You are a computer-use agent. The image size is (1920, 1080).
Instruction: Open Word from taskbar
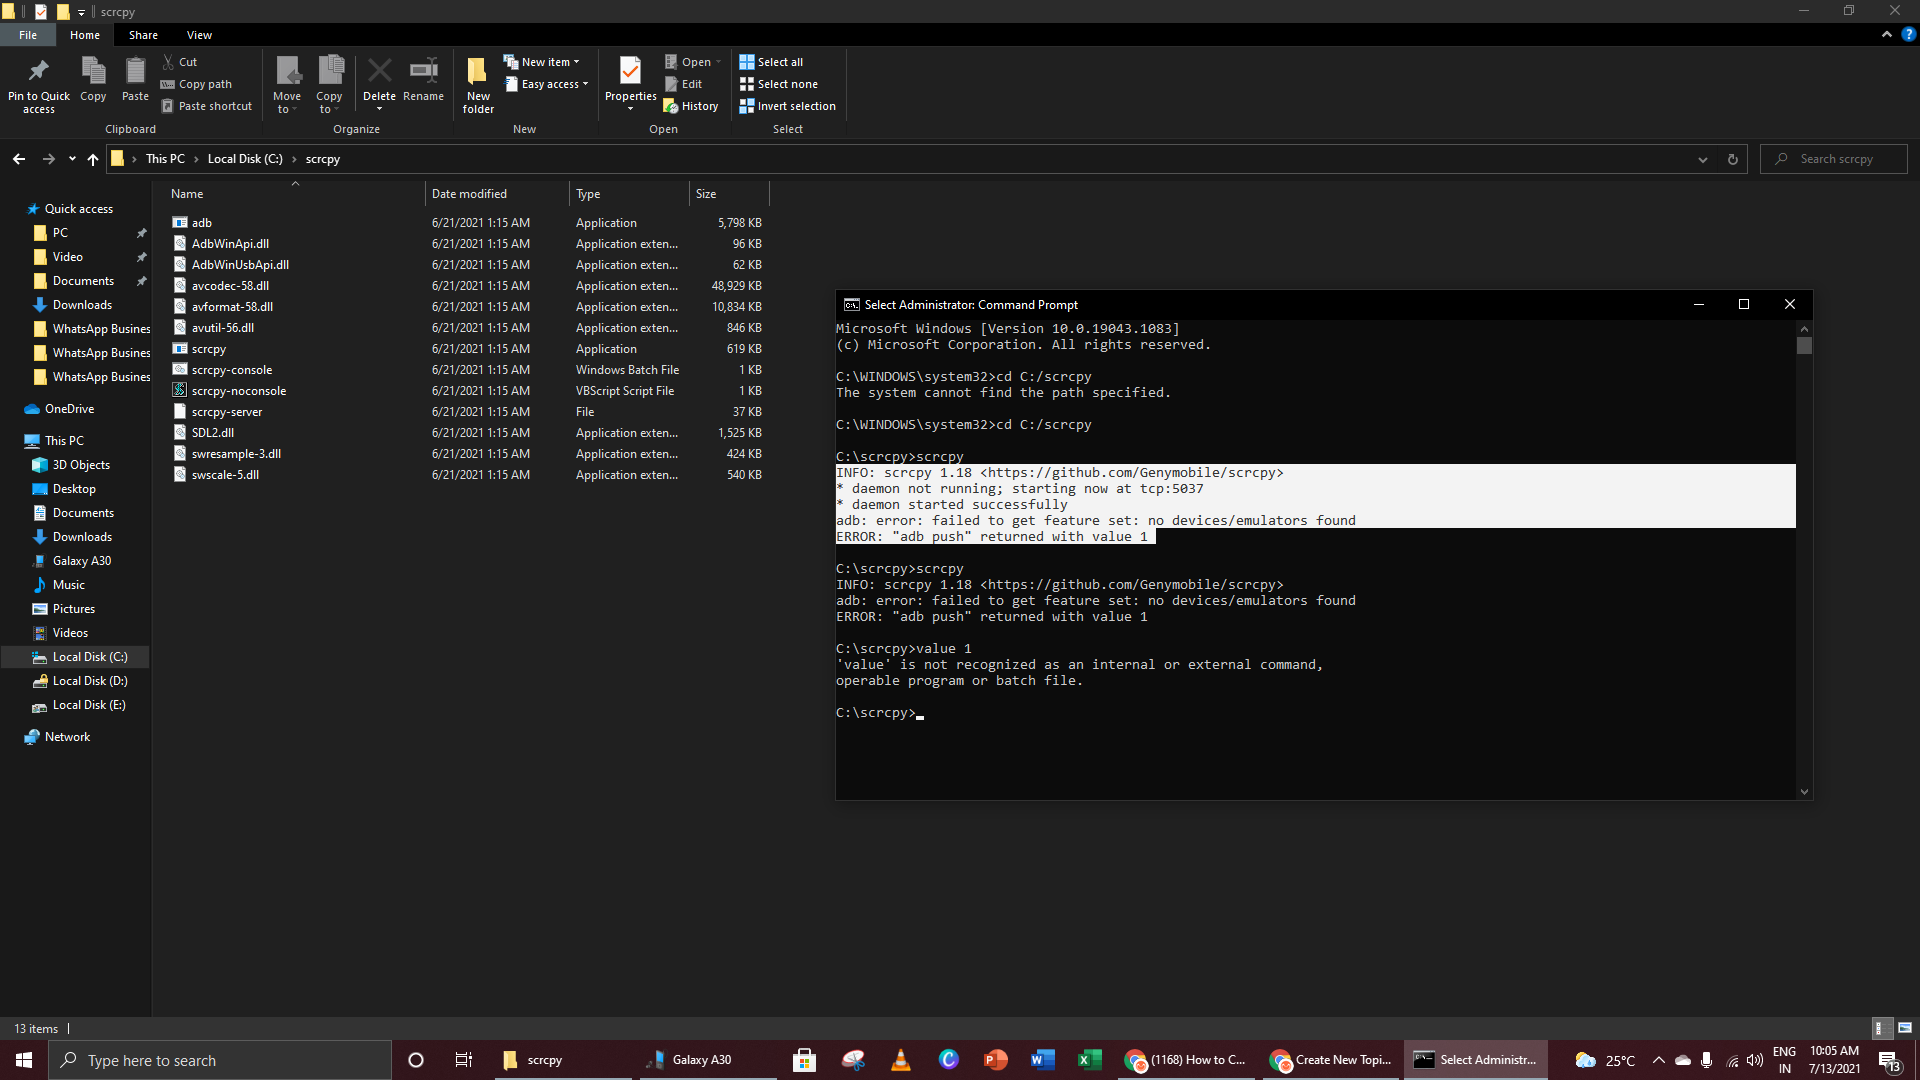pos(1042,1060)
